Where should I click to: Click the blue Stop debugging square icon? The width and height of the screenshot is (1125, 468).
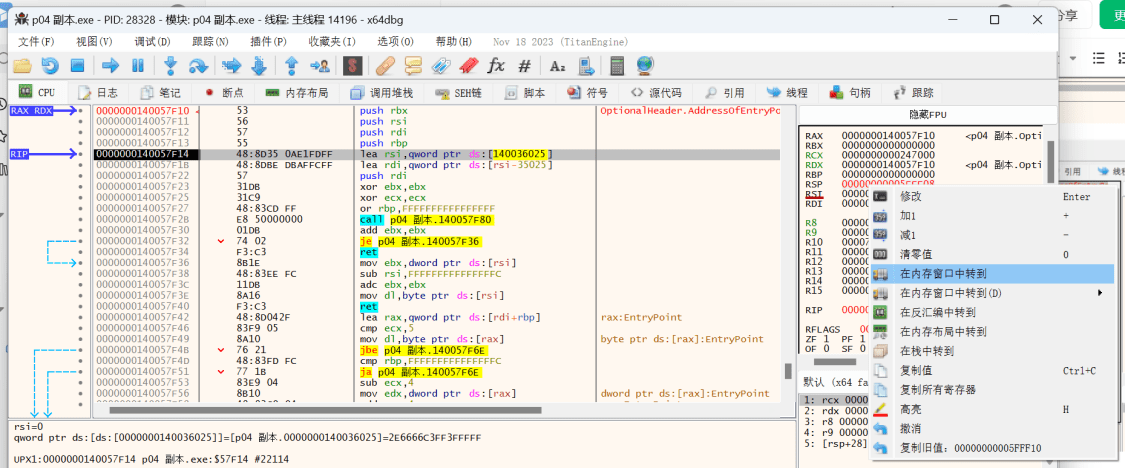coord(77,66)
